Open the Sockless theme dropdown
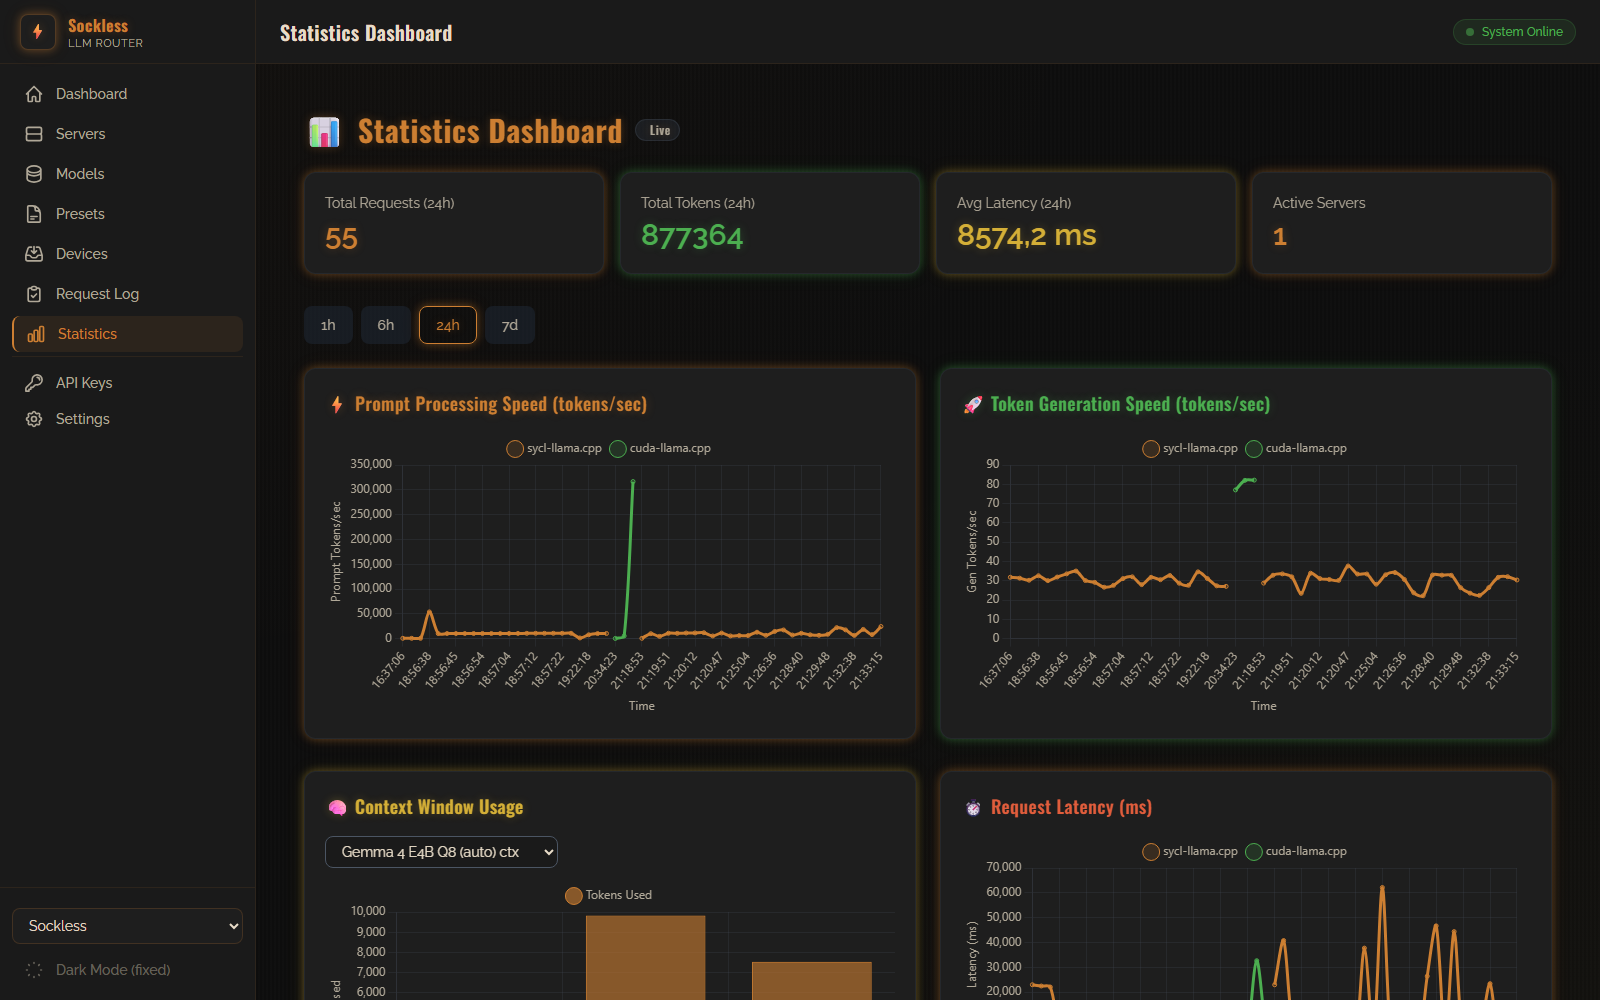The image size is (1600, 1000). 127,926
